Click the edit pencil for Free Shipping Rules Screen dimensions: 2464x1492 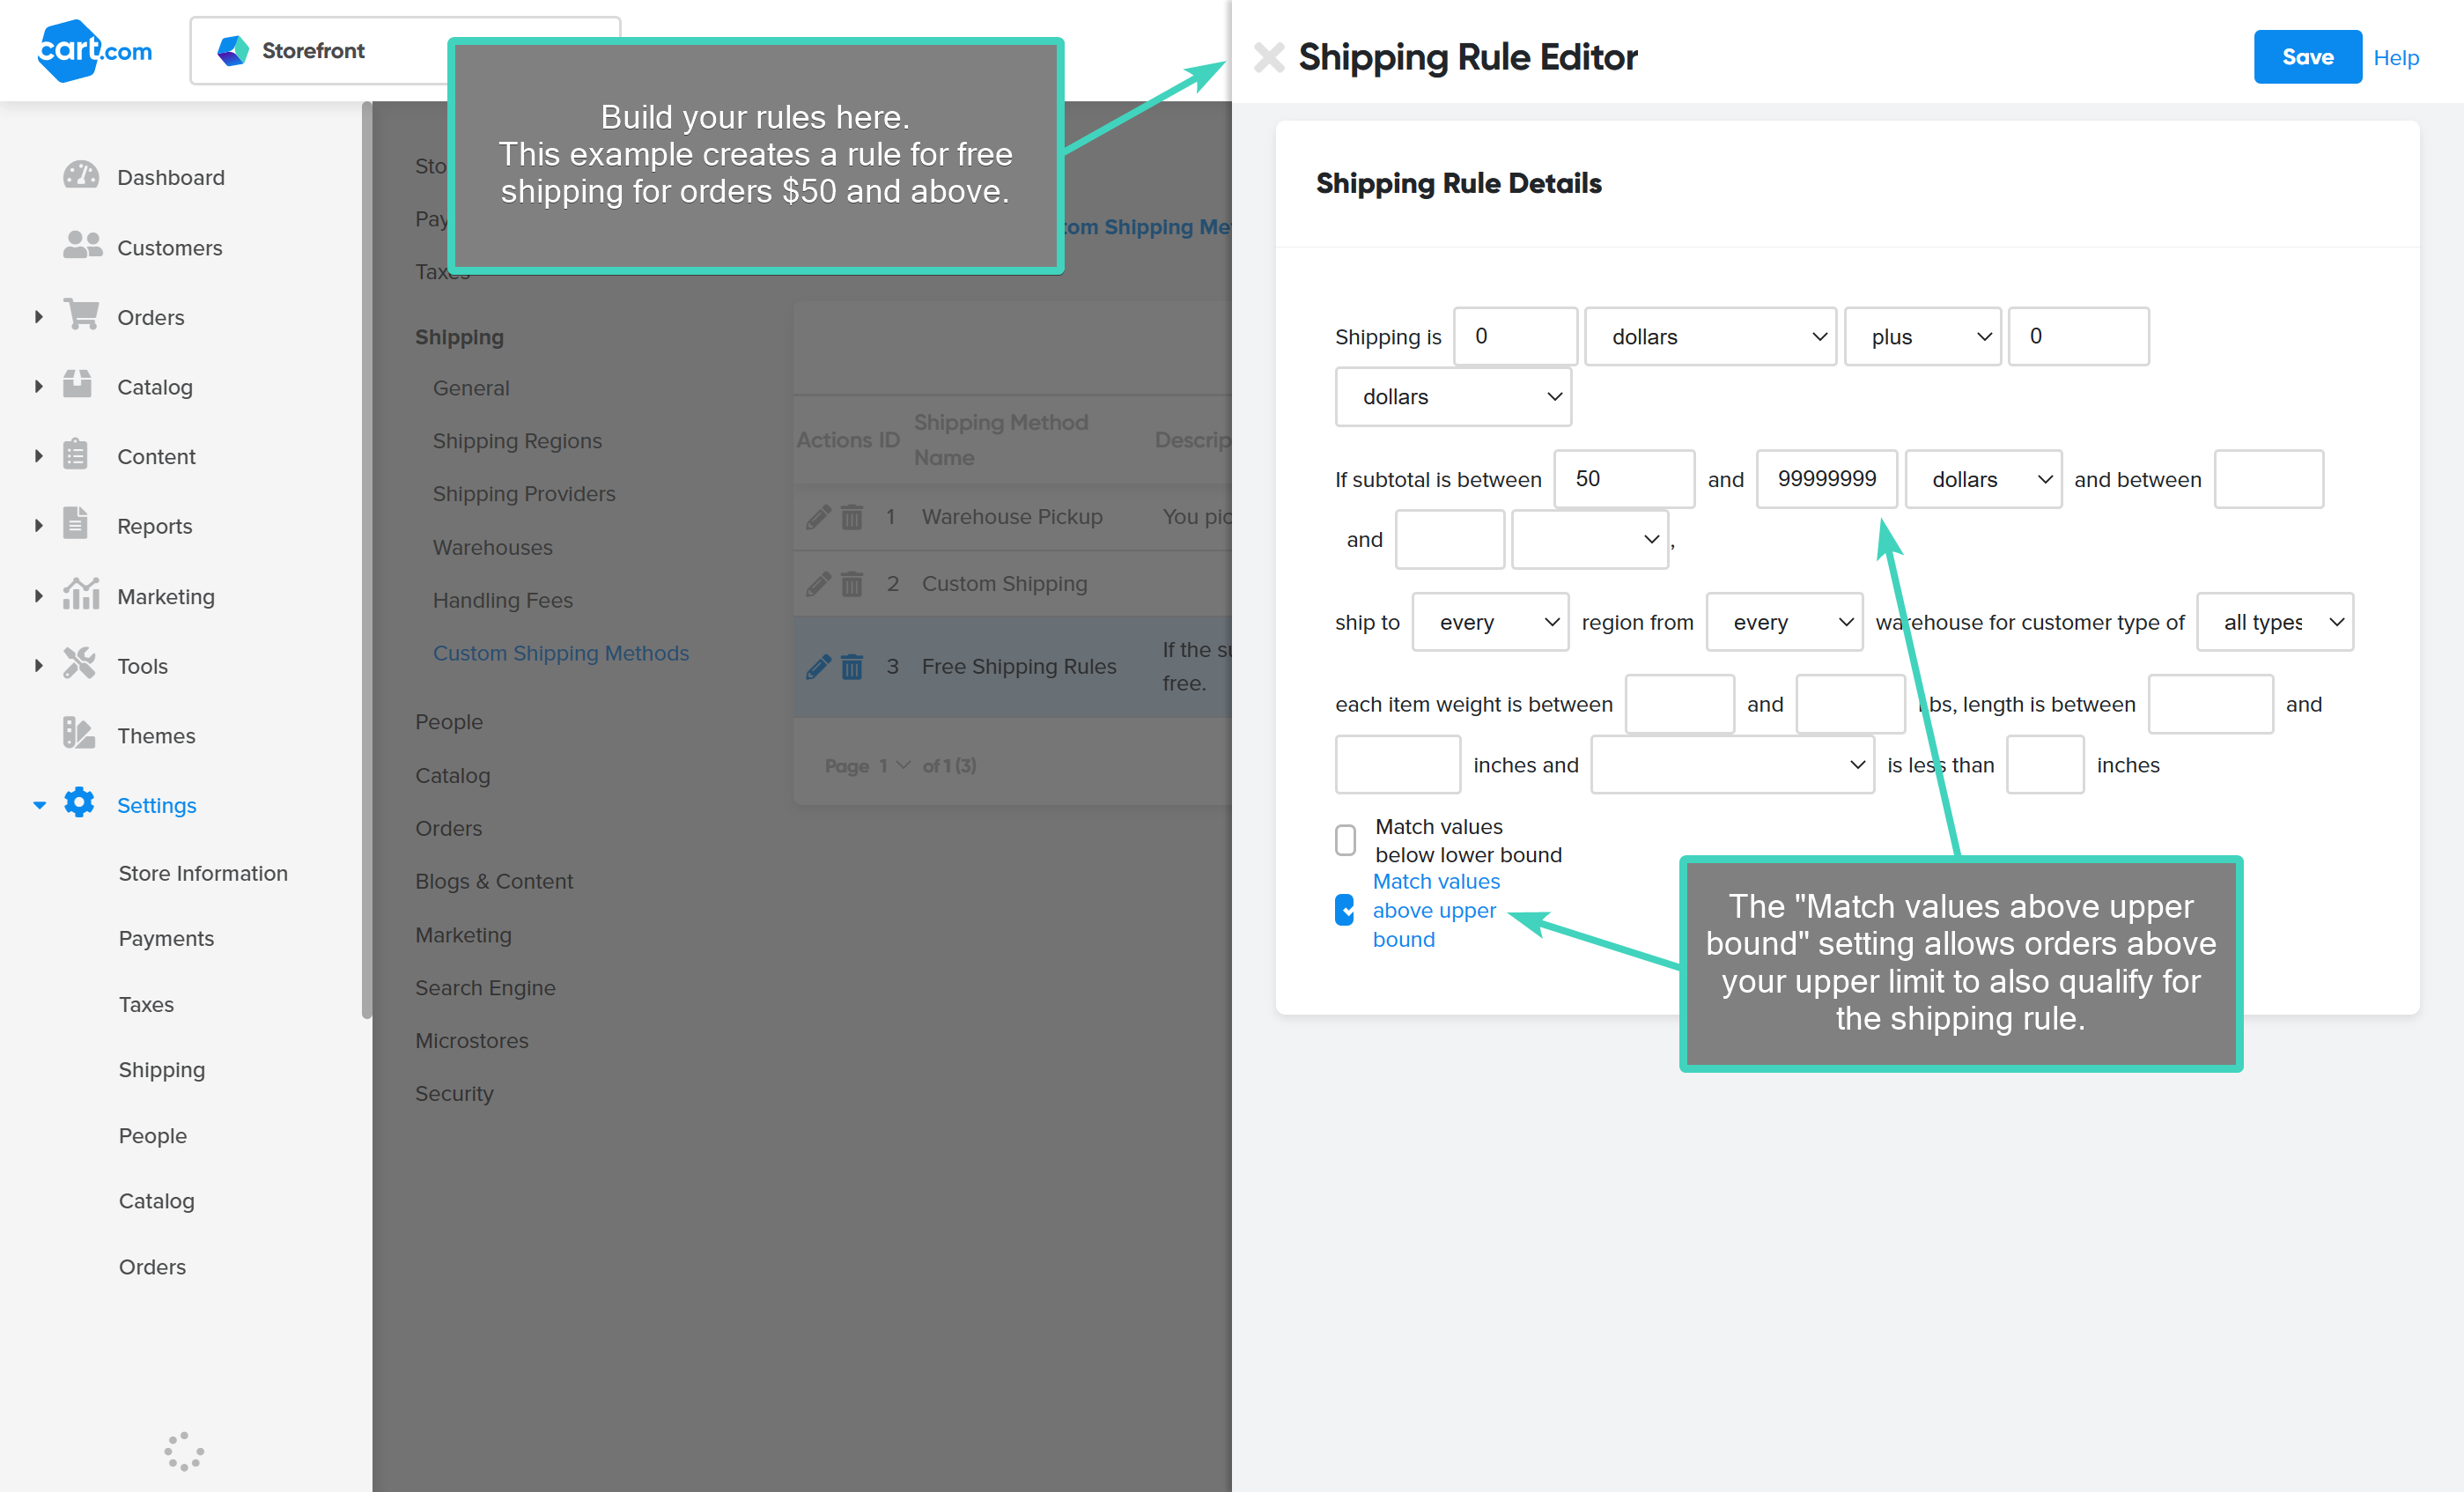click(818, 666)
